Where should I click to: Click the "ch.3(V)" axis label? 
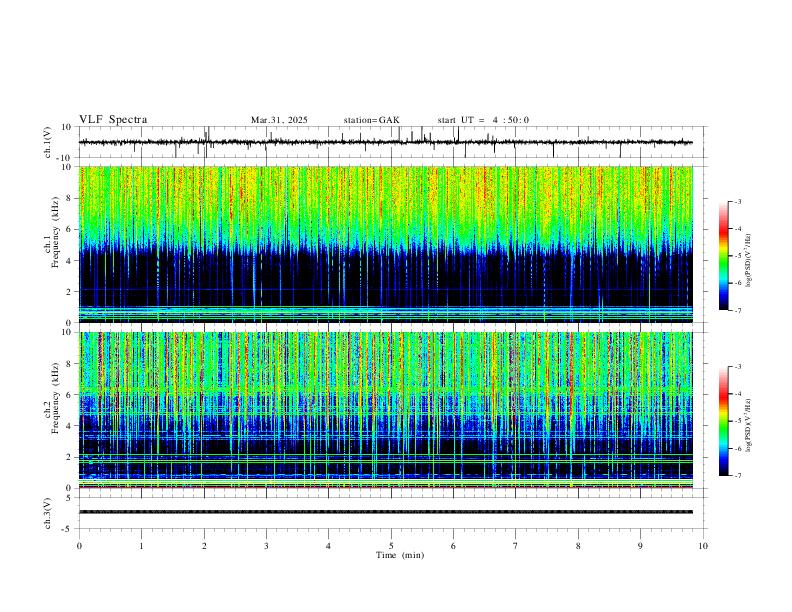tap(48, 514)
